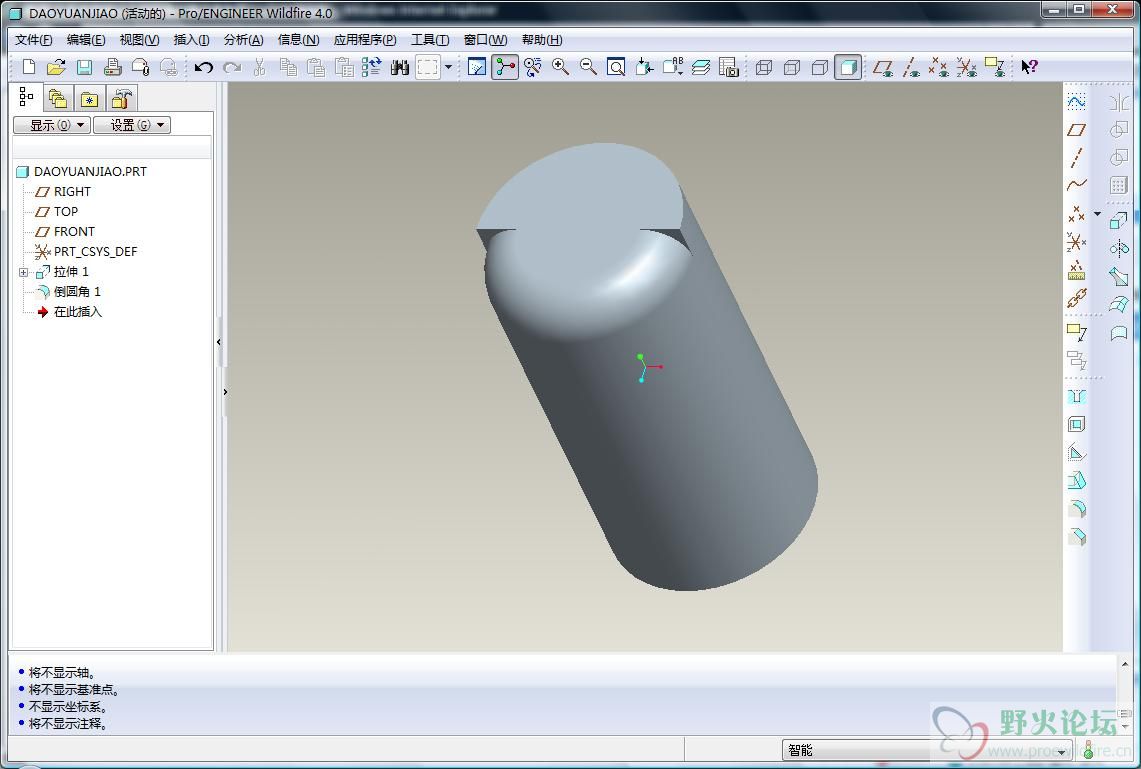Select the Chamfer tool in the right toolbar
The image size is (1141, 769).
(1076, 537)
